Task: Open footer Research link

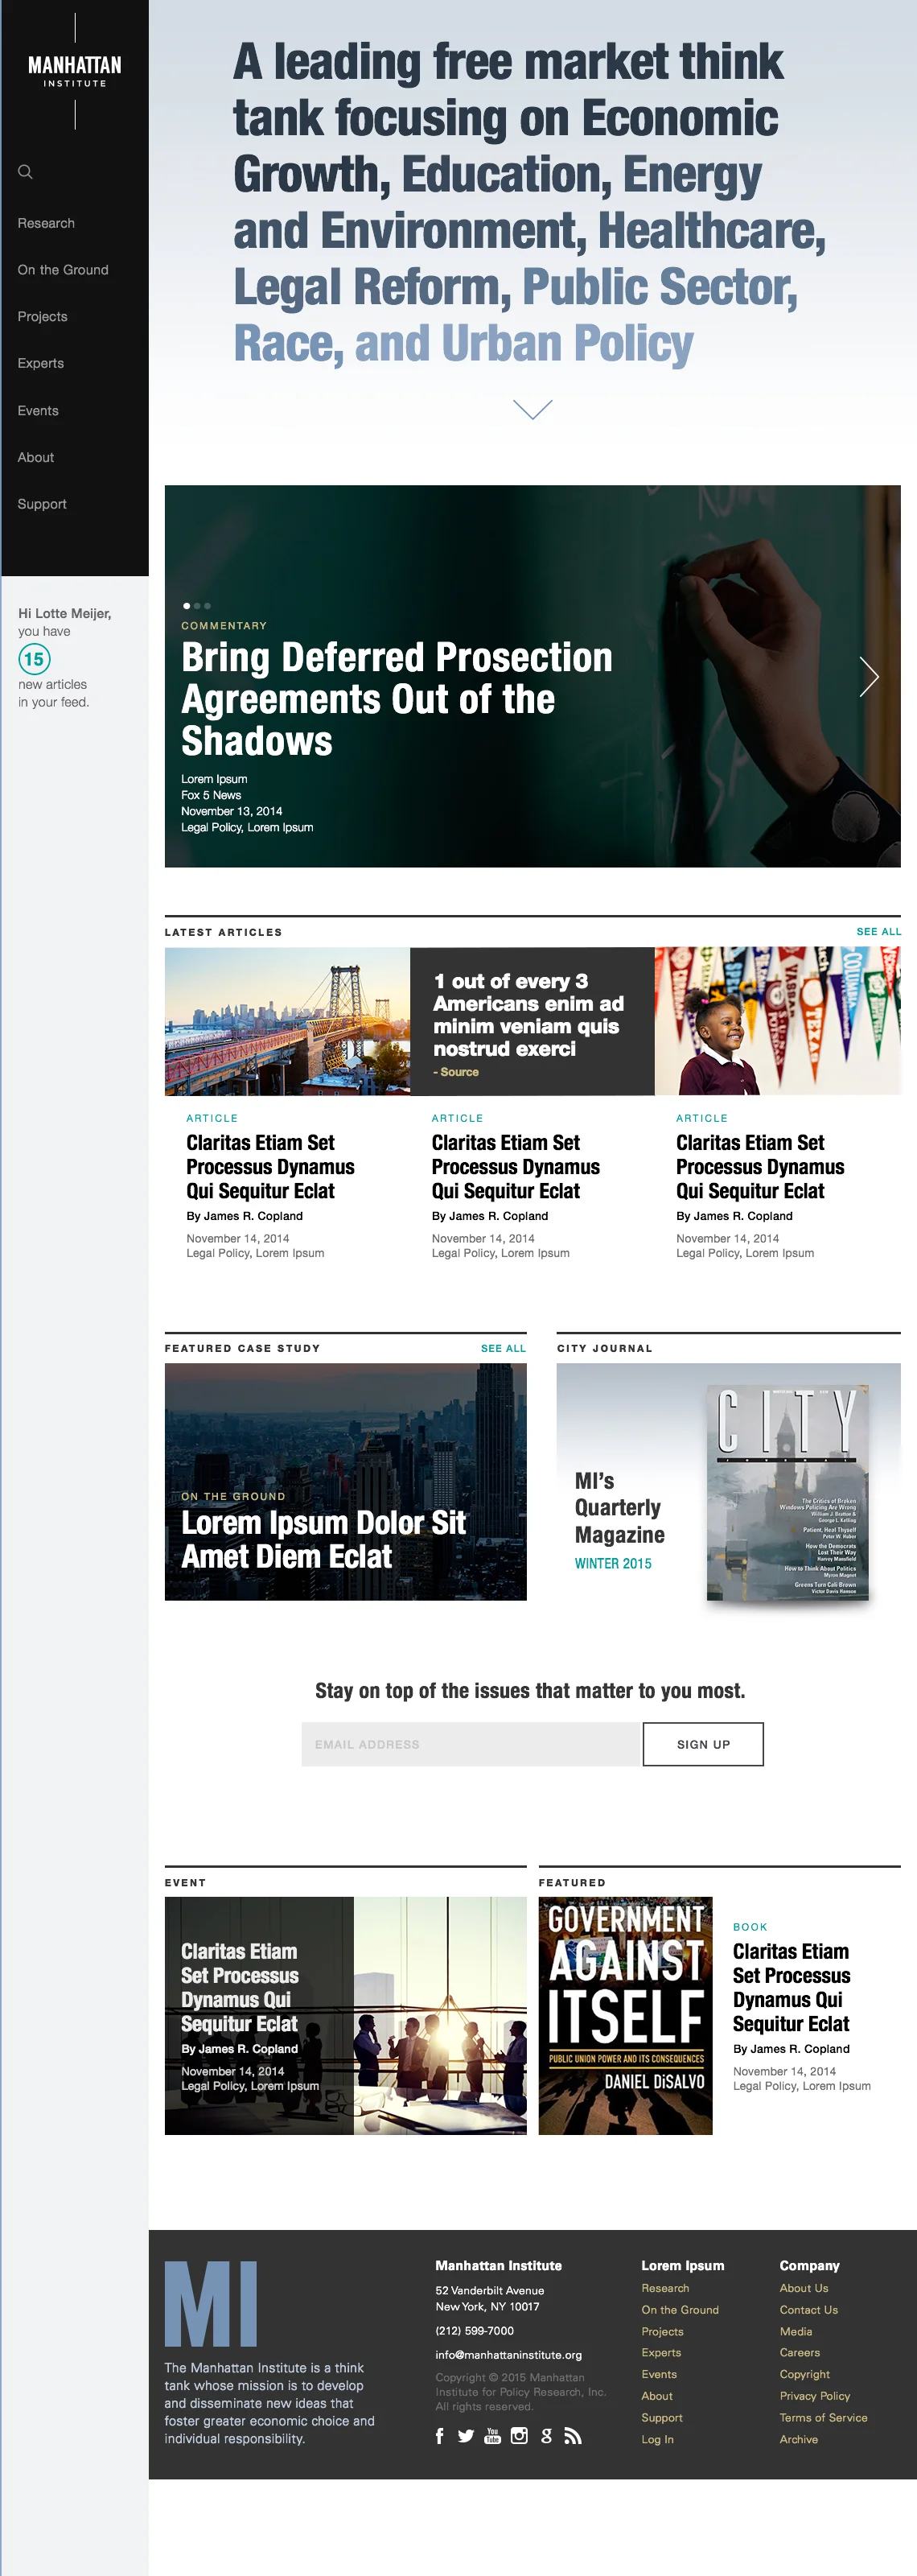Action: point(665,2288)
